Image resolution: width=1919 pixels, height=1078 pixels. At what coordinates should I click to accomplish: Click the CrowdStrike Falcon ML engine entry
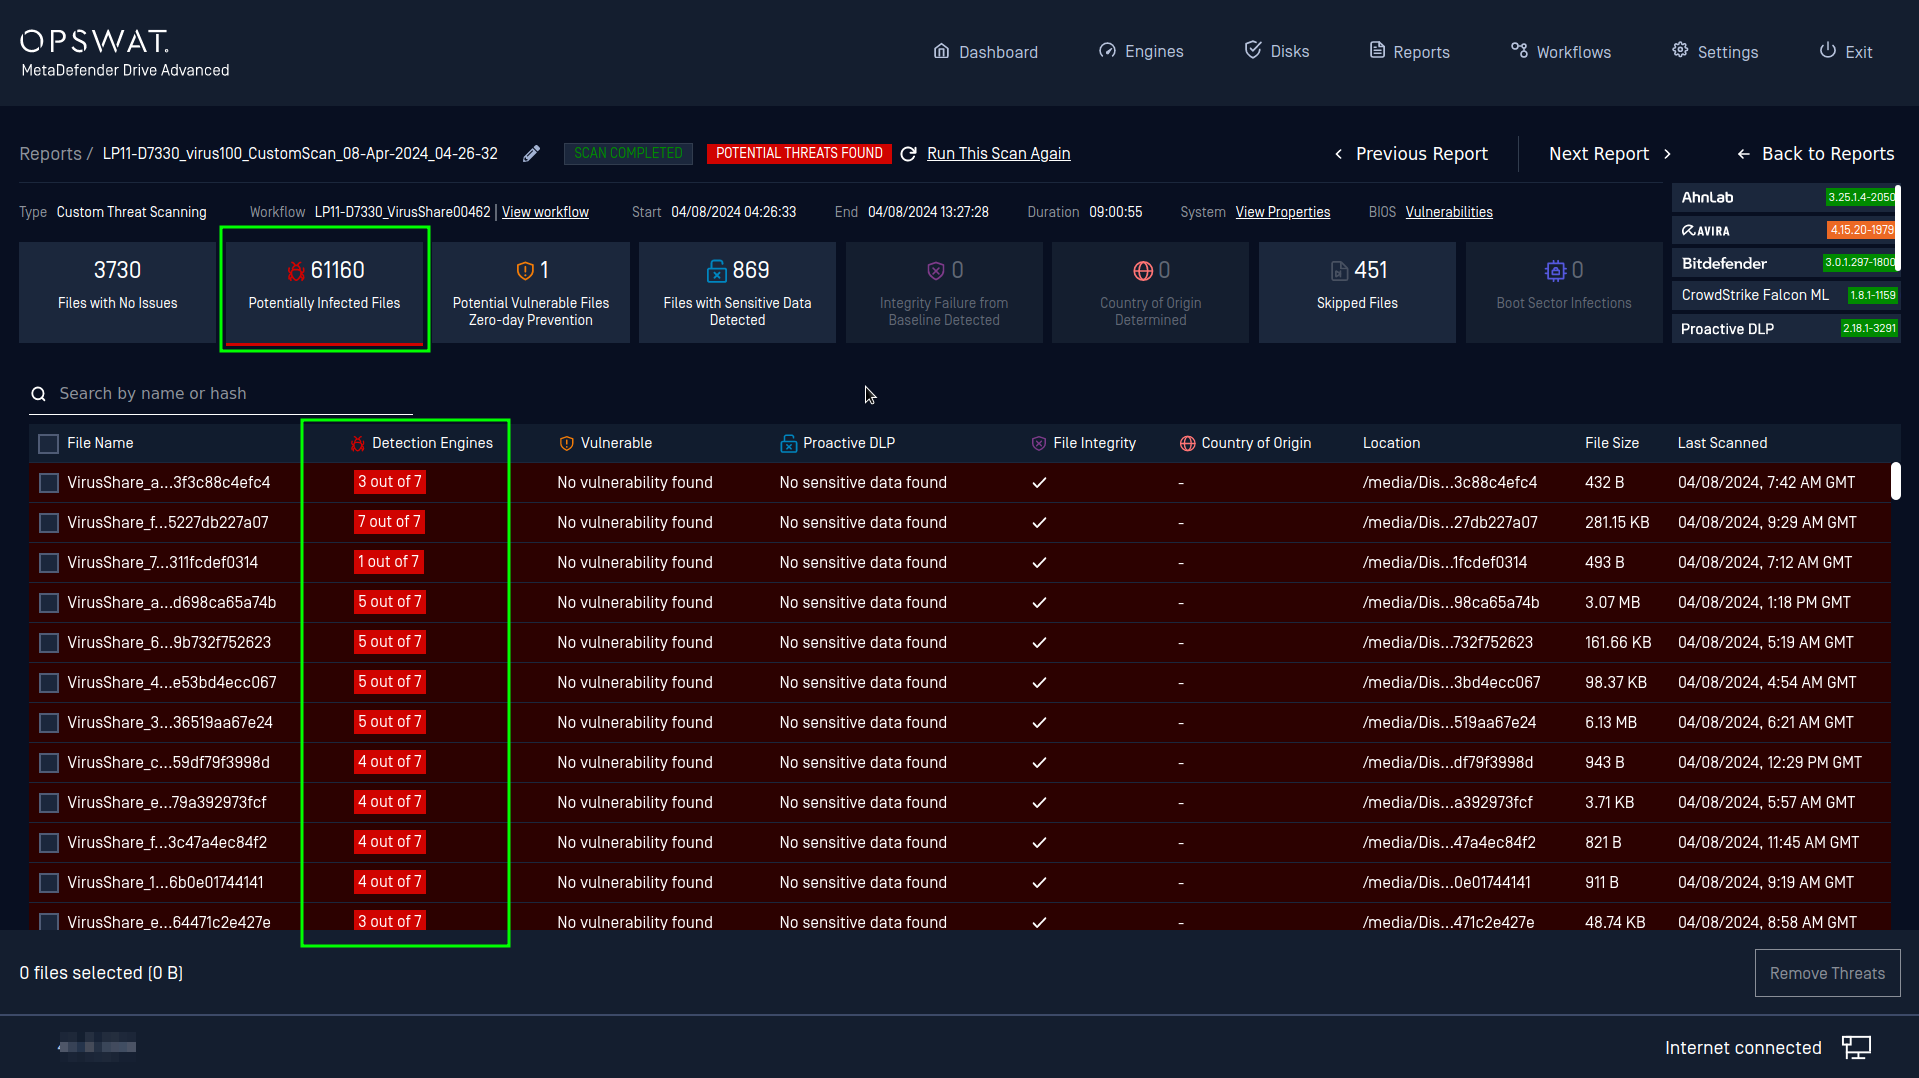click(x=1786, y=295)
